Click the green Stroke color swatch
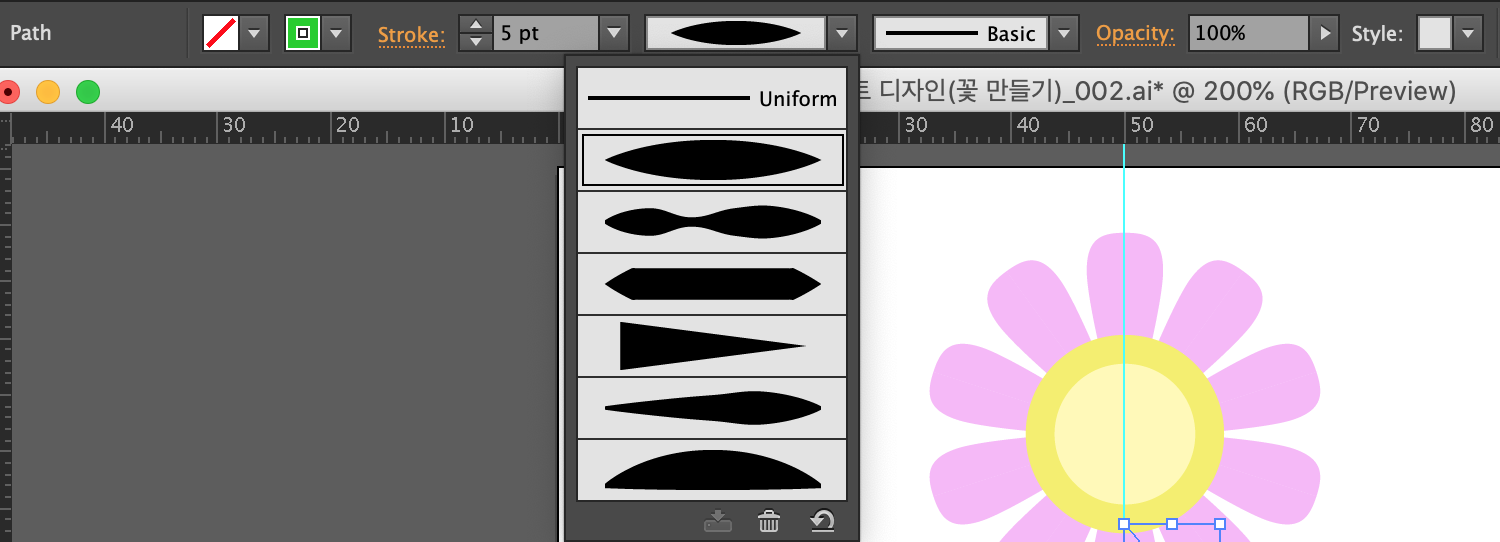The width and height of the screenshot is (1500, 542). click(303, 33)
